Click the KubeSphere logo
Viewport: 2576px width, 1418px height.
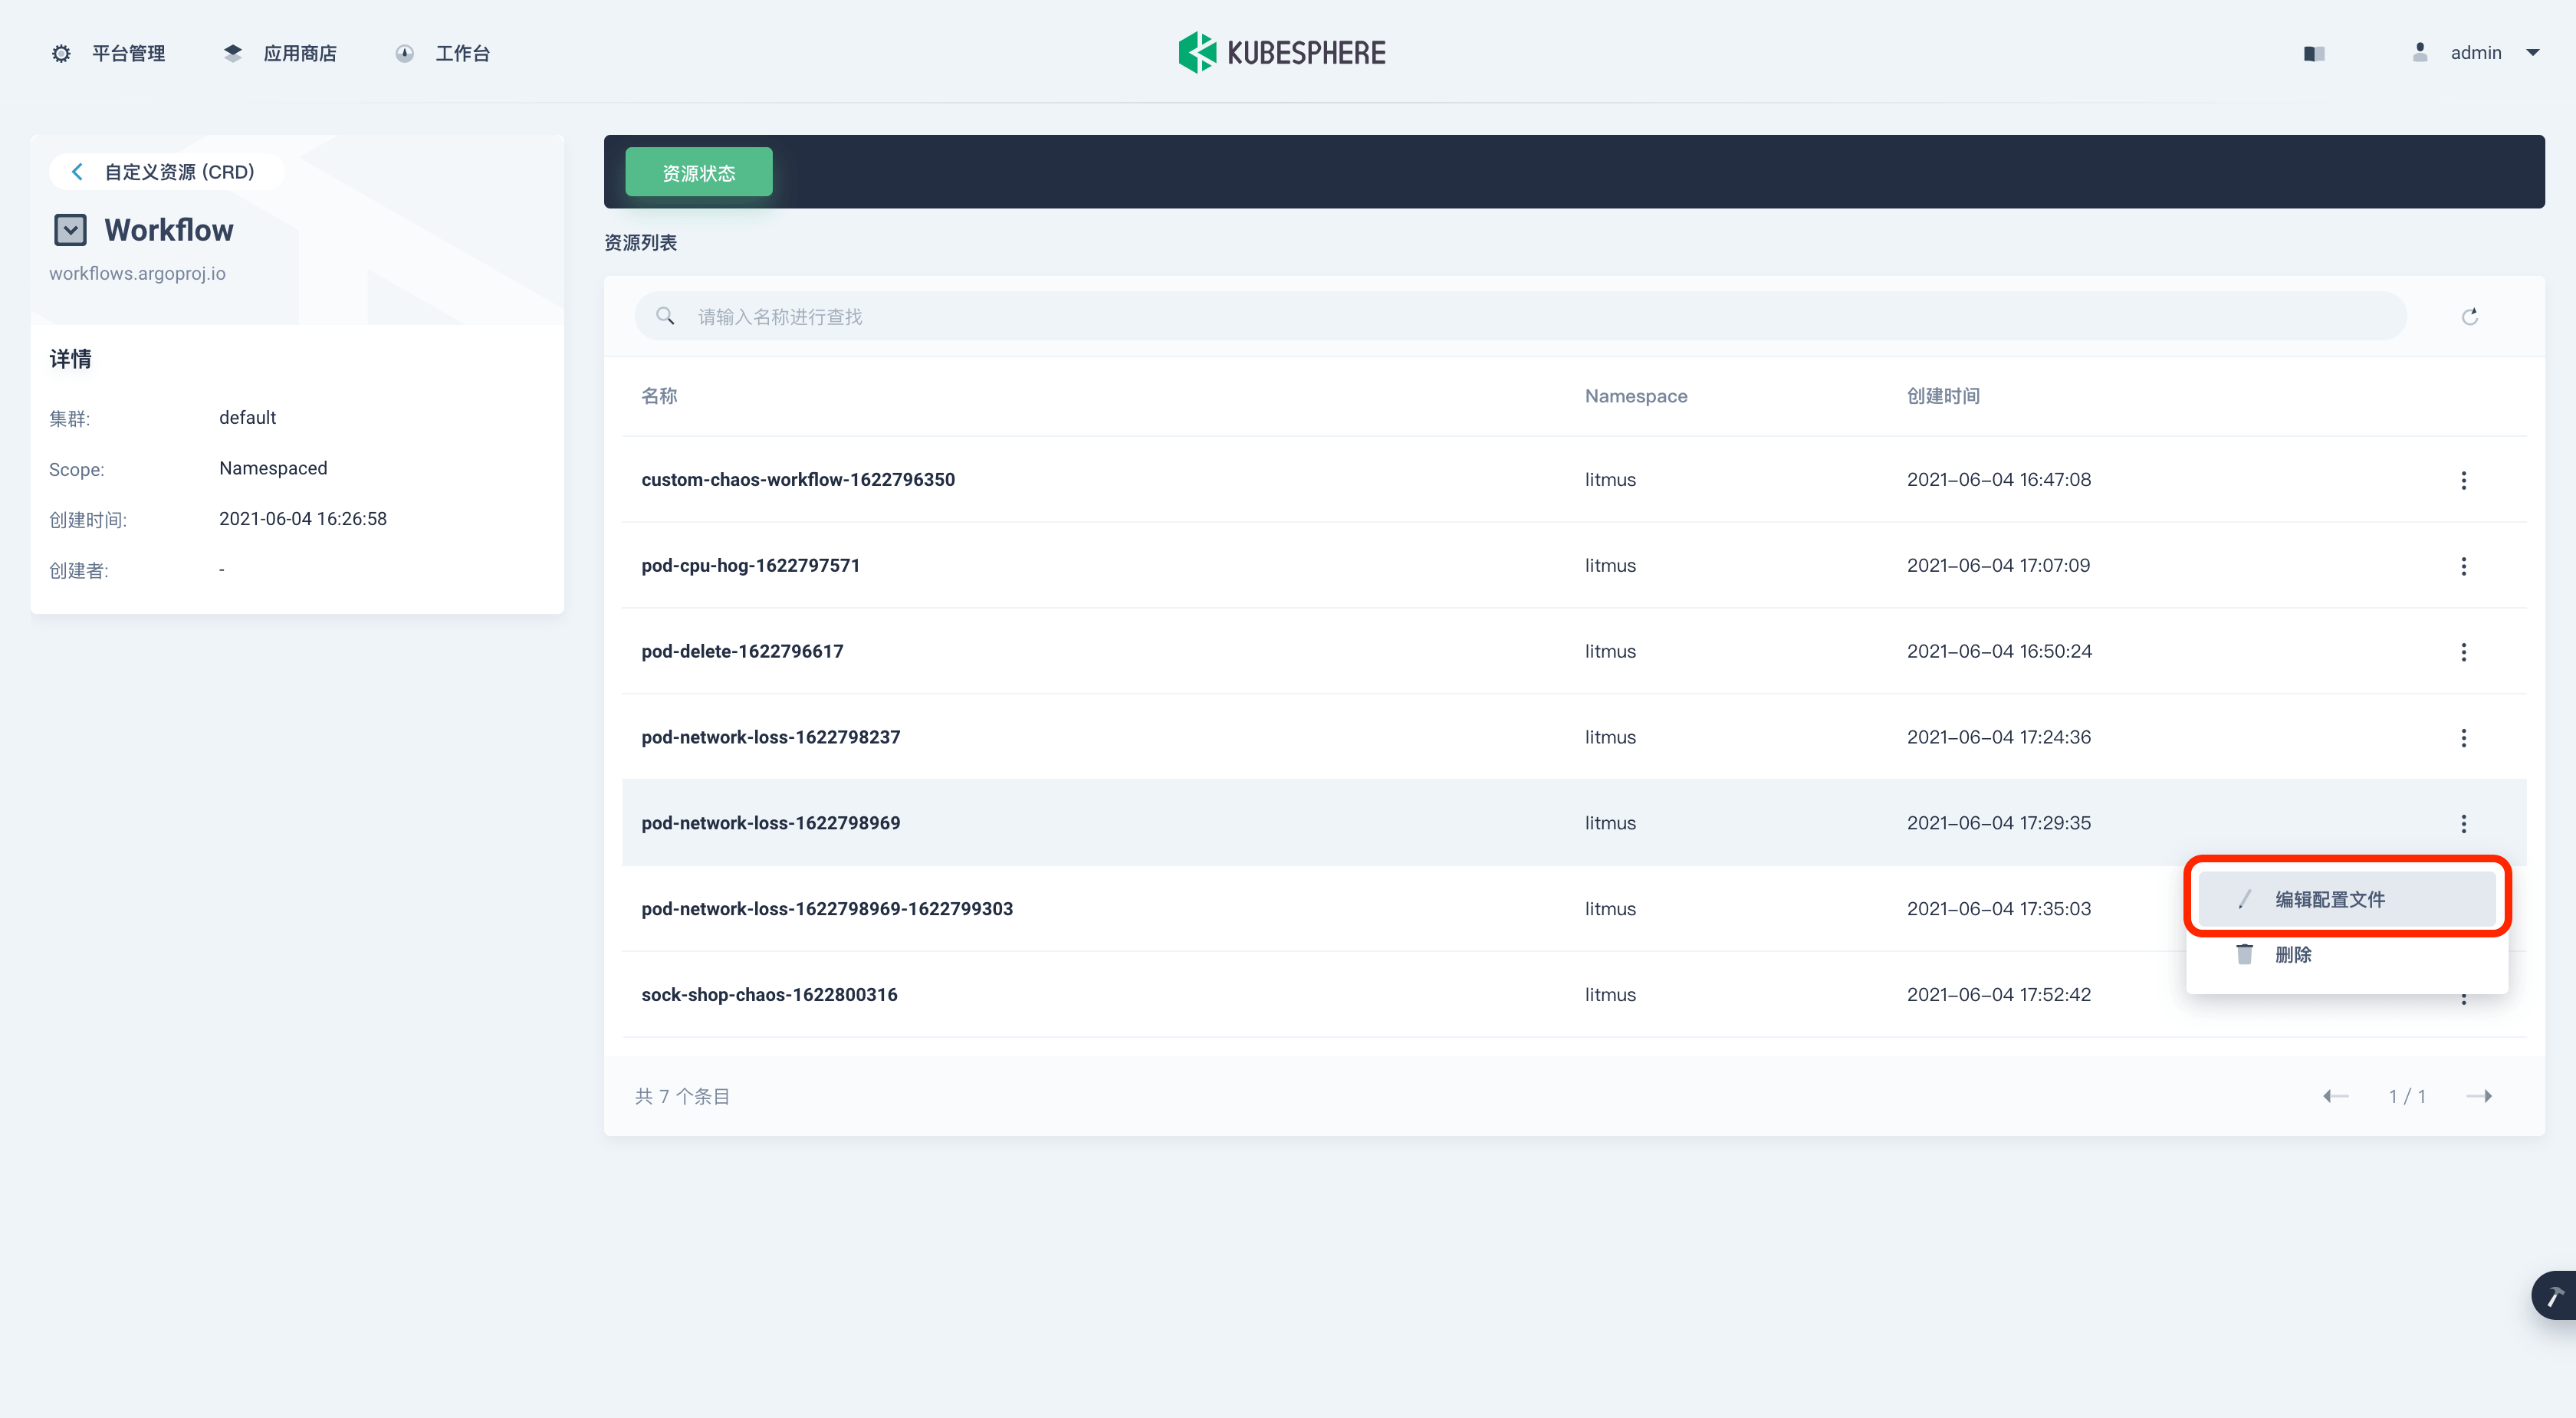point(1282,52)
